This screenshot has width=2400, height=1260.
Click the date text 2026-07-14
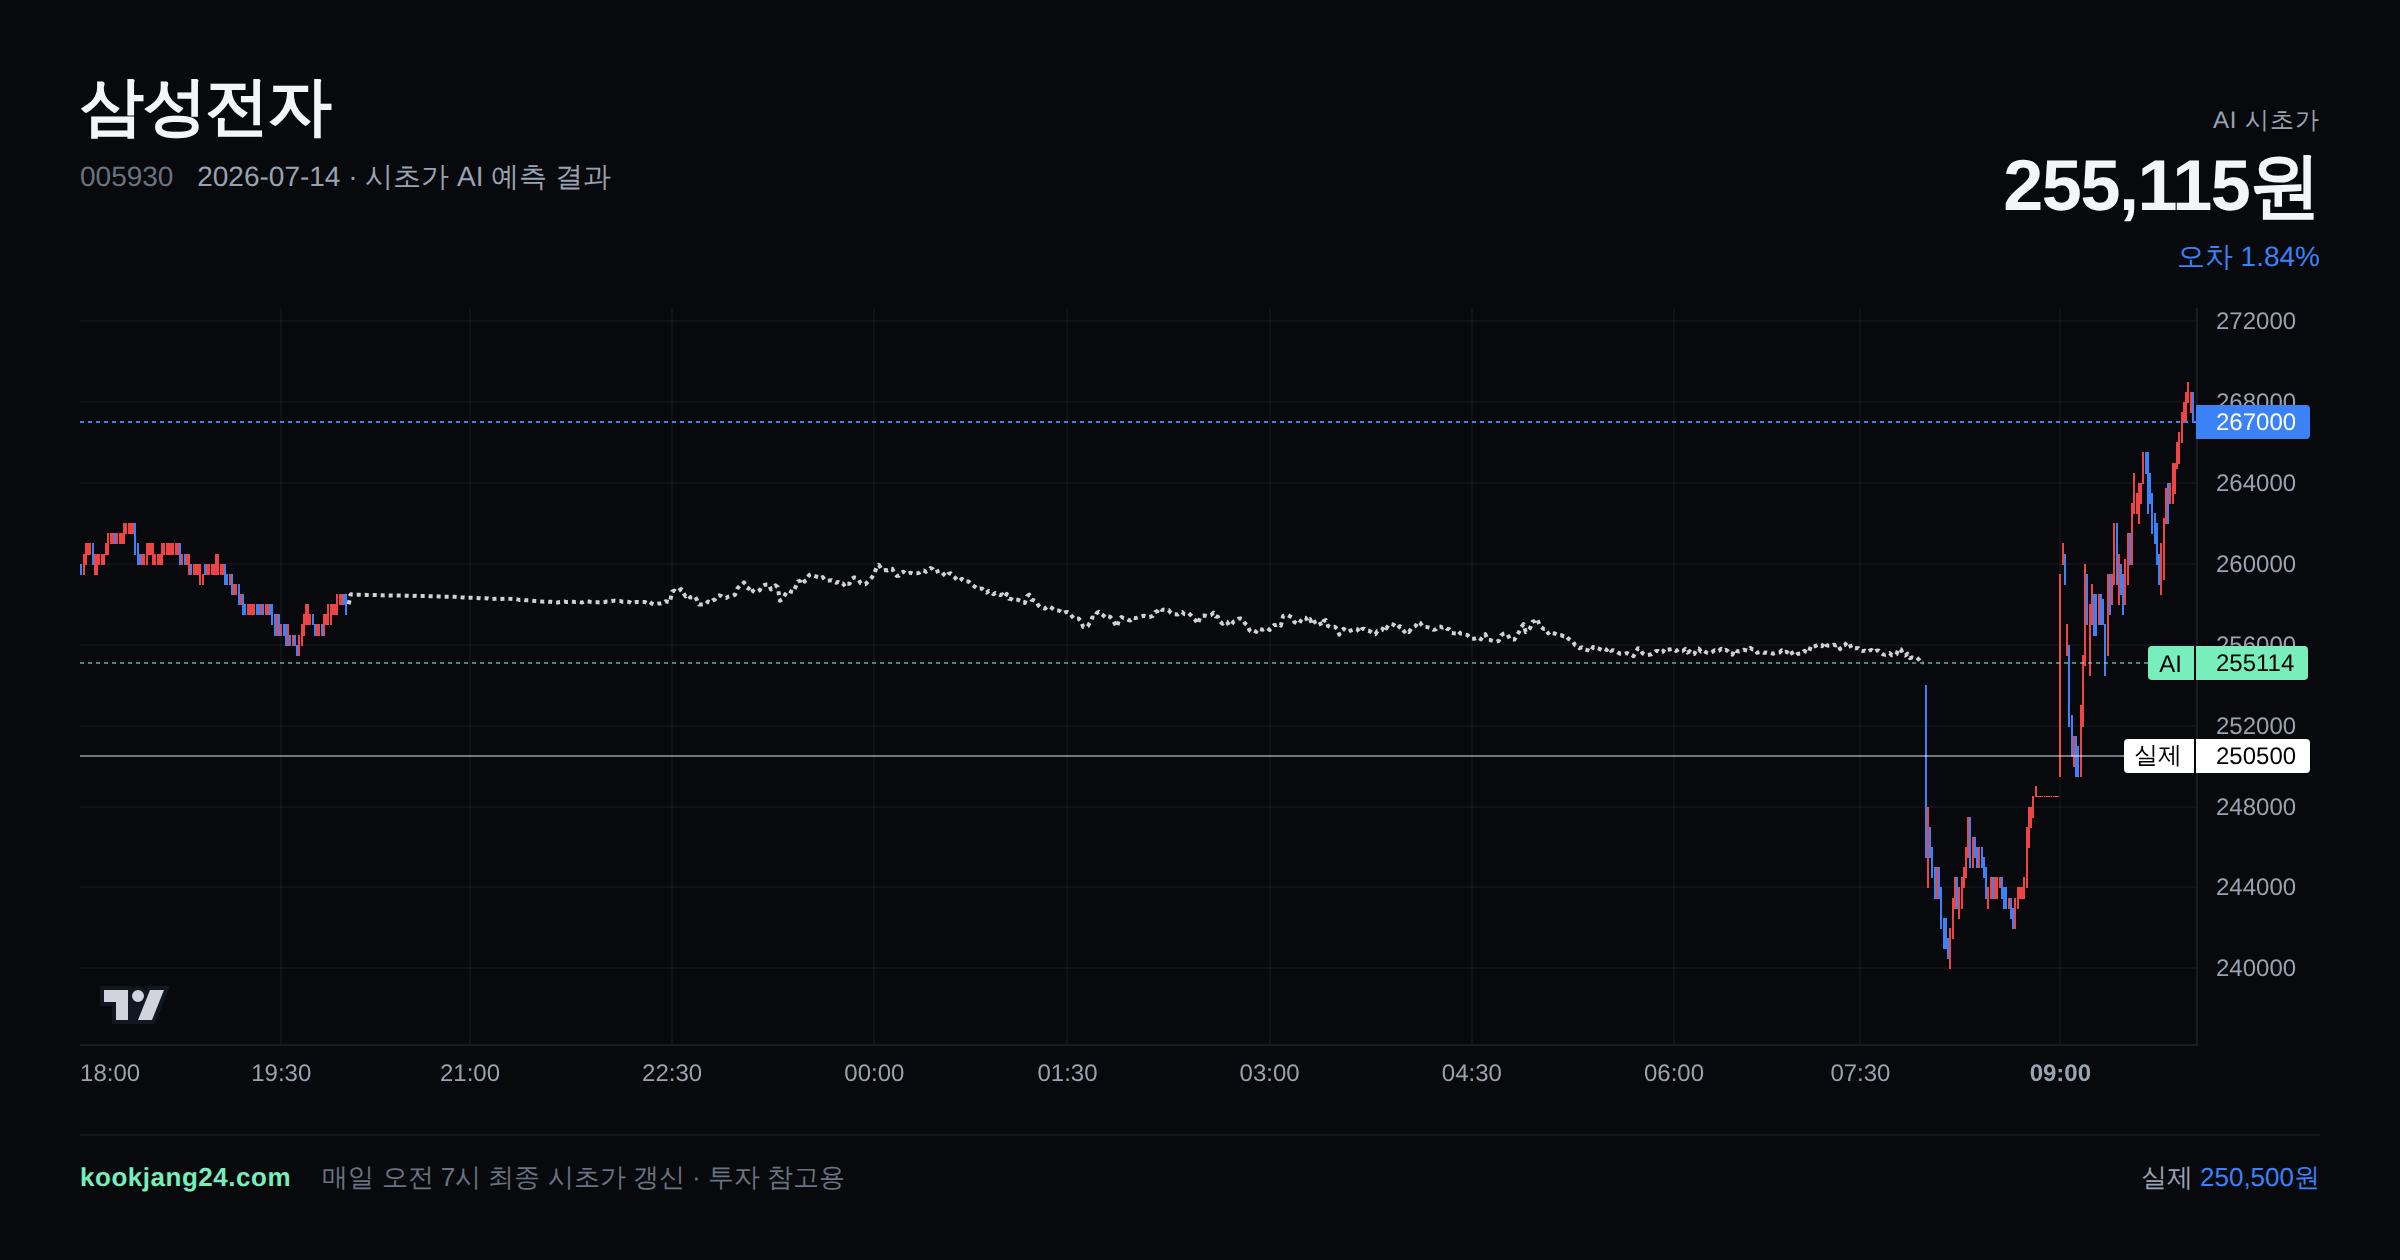[x=268, y=177]
